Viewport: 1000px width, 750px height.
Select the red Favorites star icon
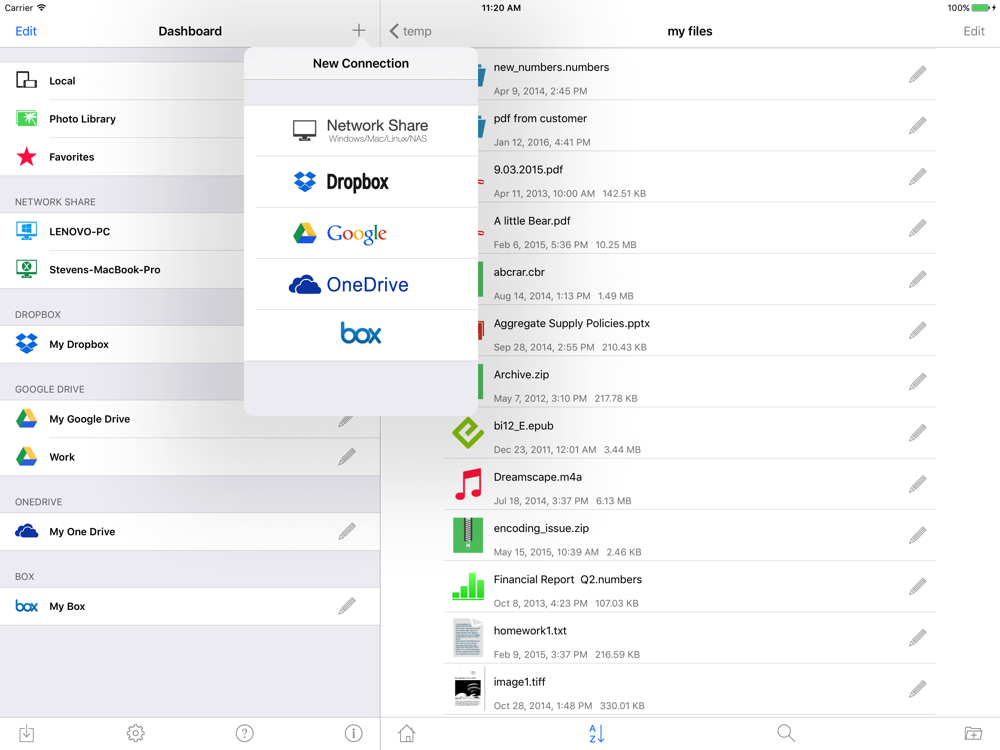(x=26, y=156)
